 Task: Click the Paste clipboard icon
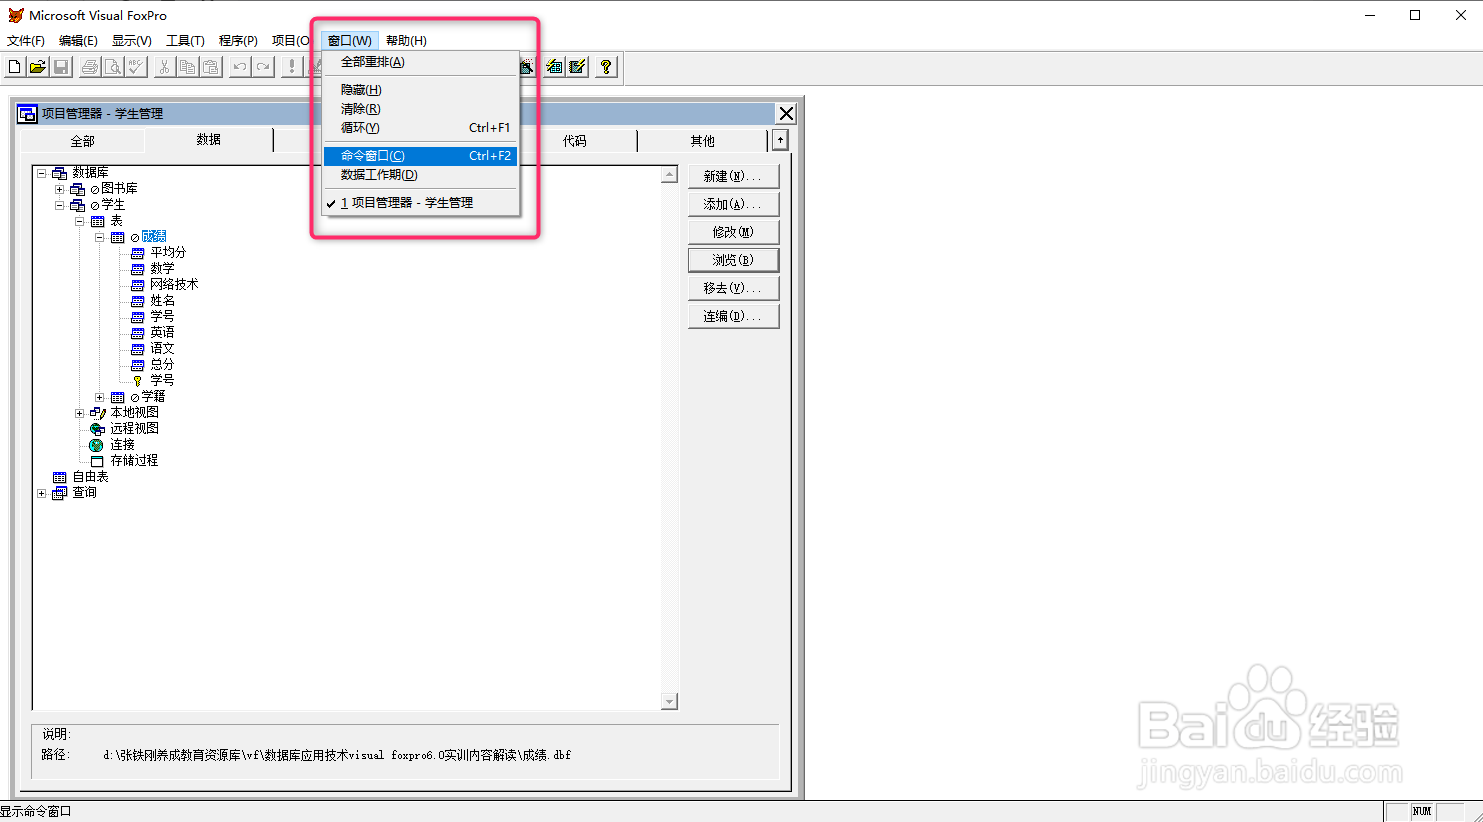(211, 67)
